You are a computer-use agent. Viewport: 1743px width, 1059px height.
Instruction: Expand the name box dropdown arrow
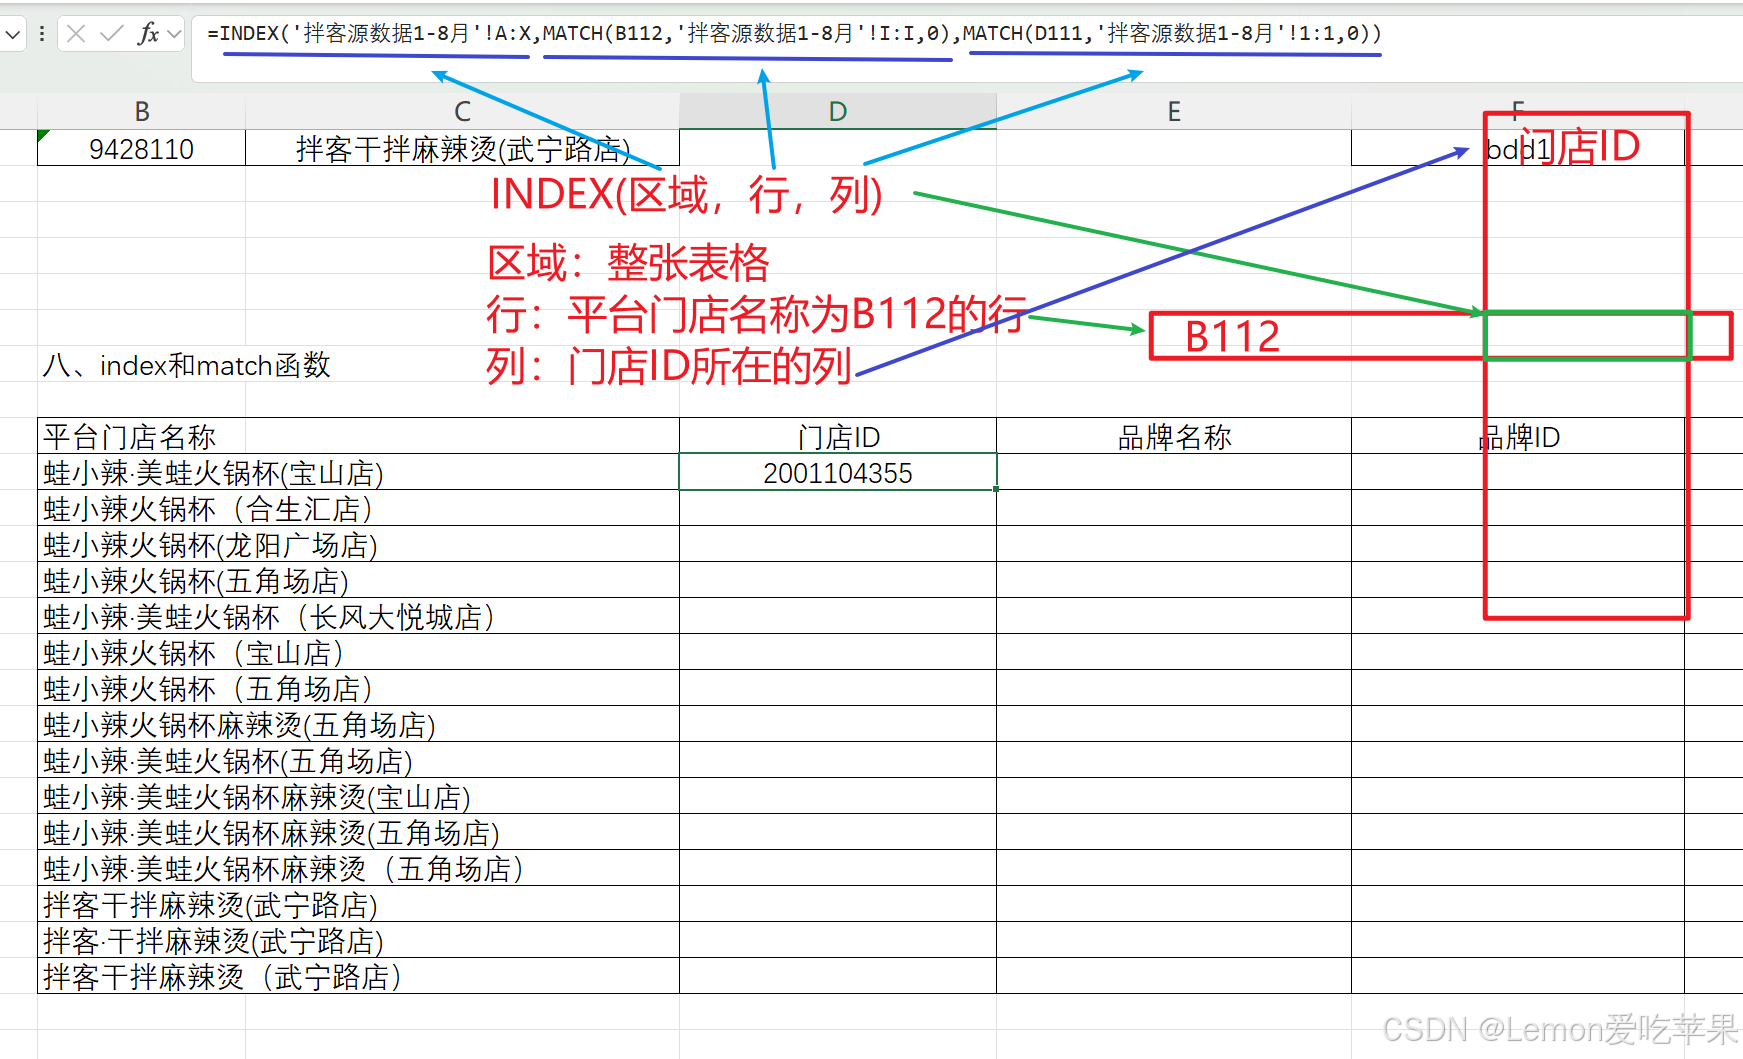tap(12, 34)
